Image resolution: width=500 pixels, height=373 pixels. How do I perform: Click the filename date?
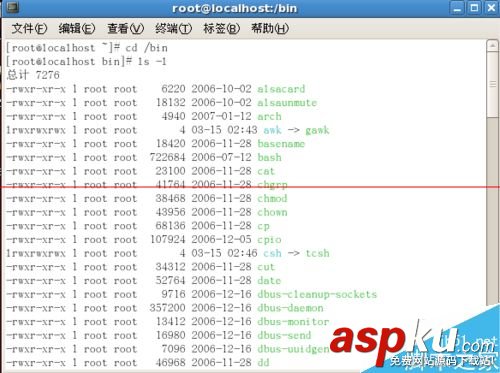[269, 281]
